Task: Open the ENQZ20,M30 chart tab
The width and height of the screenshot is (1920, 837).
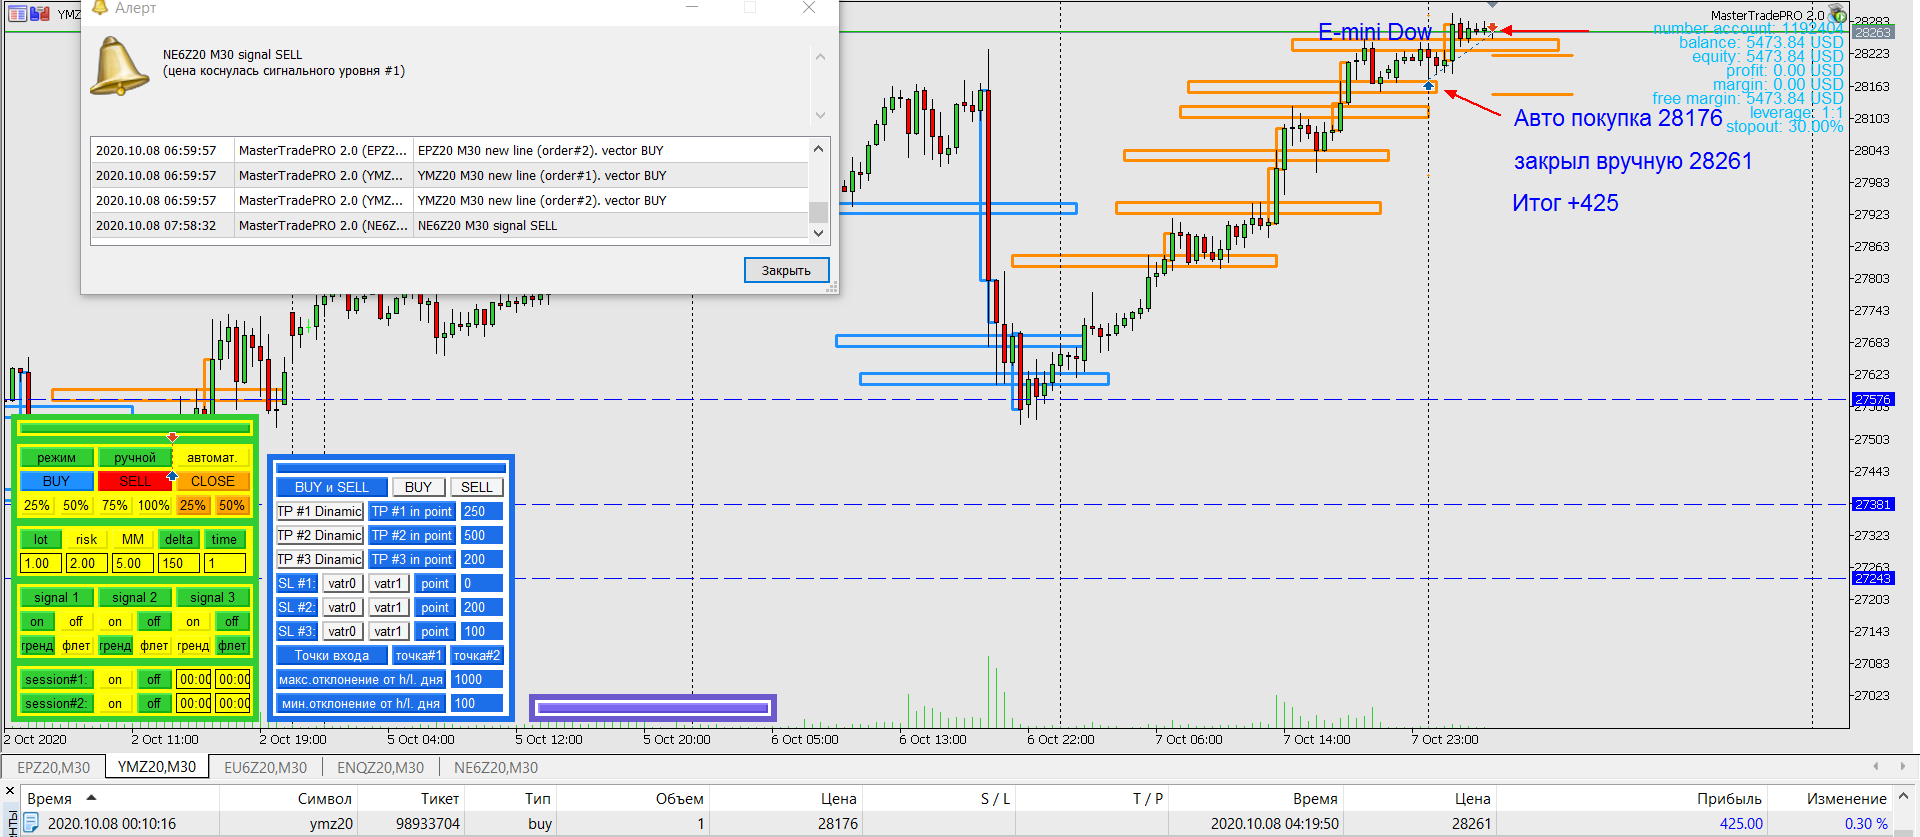Action: point(380,767)
